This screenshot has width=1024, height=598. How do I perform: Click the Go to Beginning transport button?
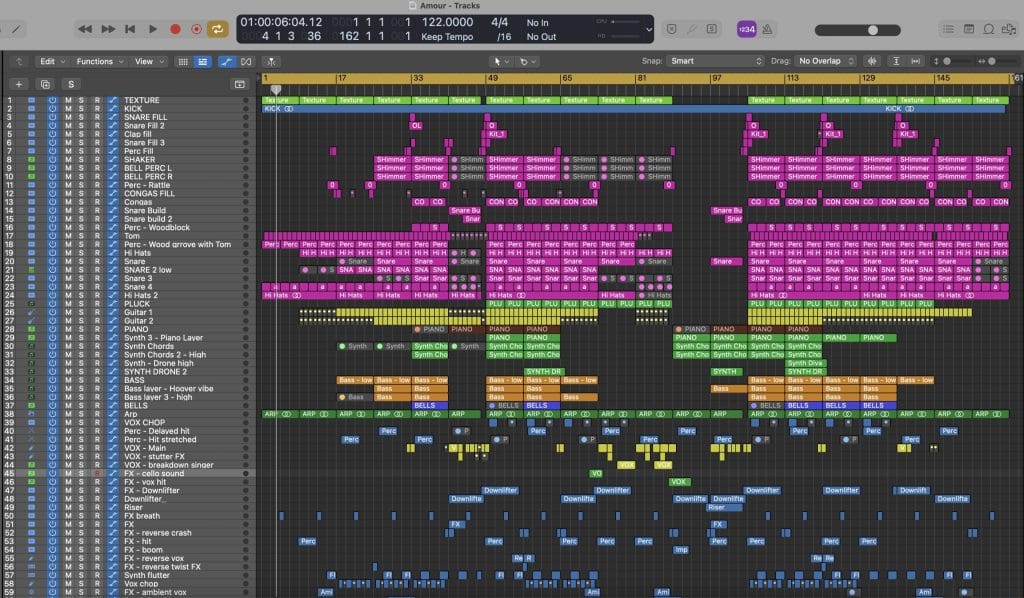[130, 29]
